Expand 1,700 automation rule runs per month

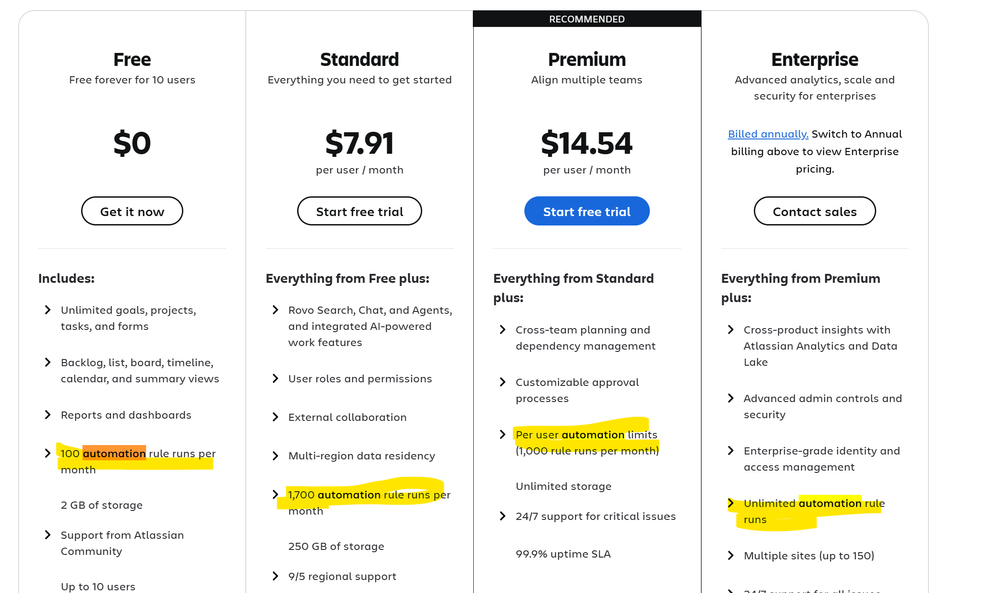[276, 494]
